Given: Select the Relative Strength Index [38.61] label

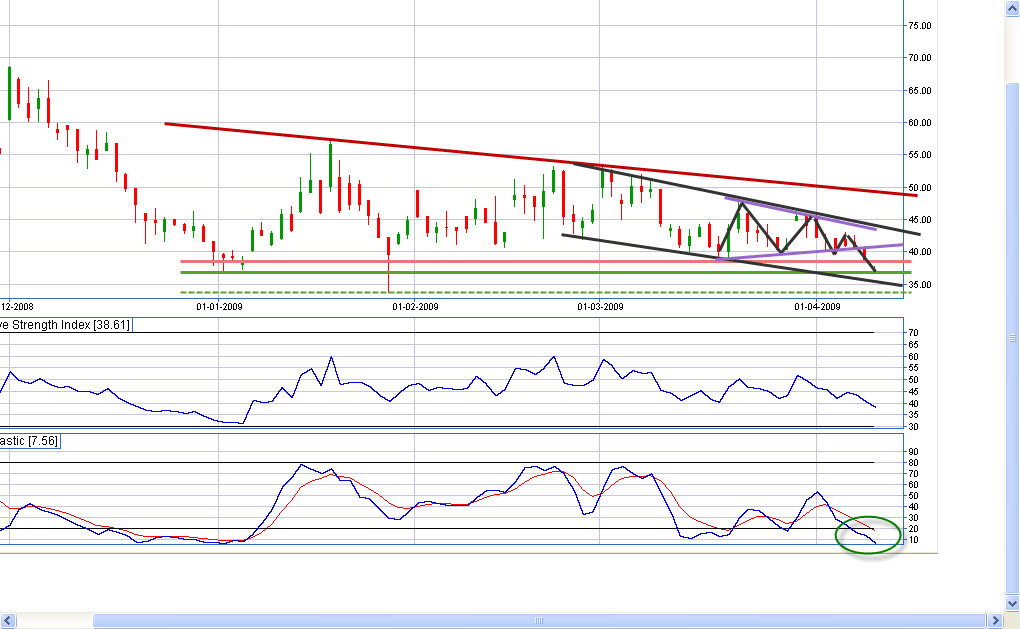Looking at the screenshot, I should (66, 325).
